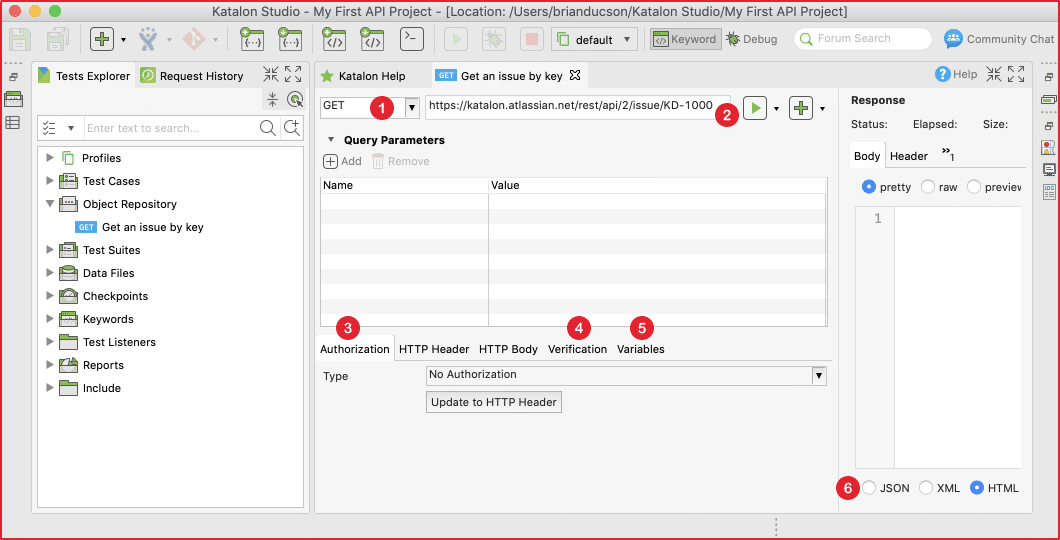Click the Save All toolbar icon

point(58,39)
